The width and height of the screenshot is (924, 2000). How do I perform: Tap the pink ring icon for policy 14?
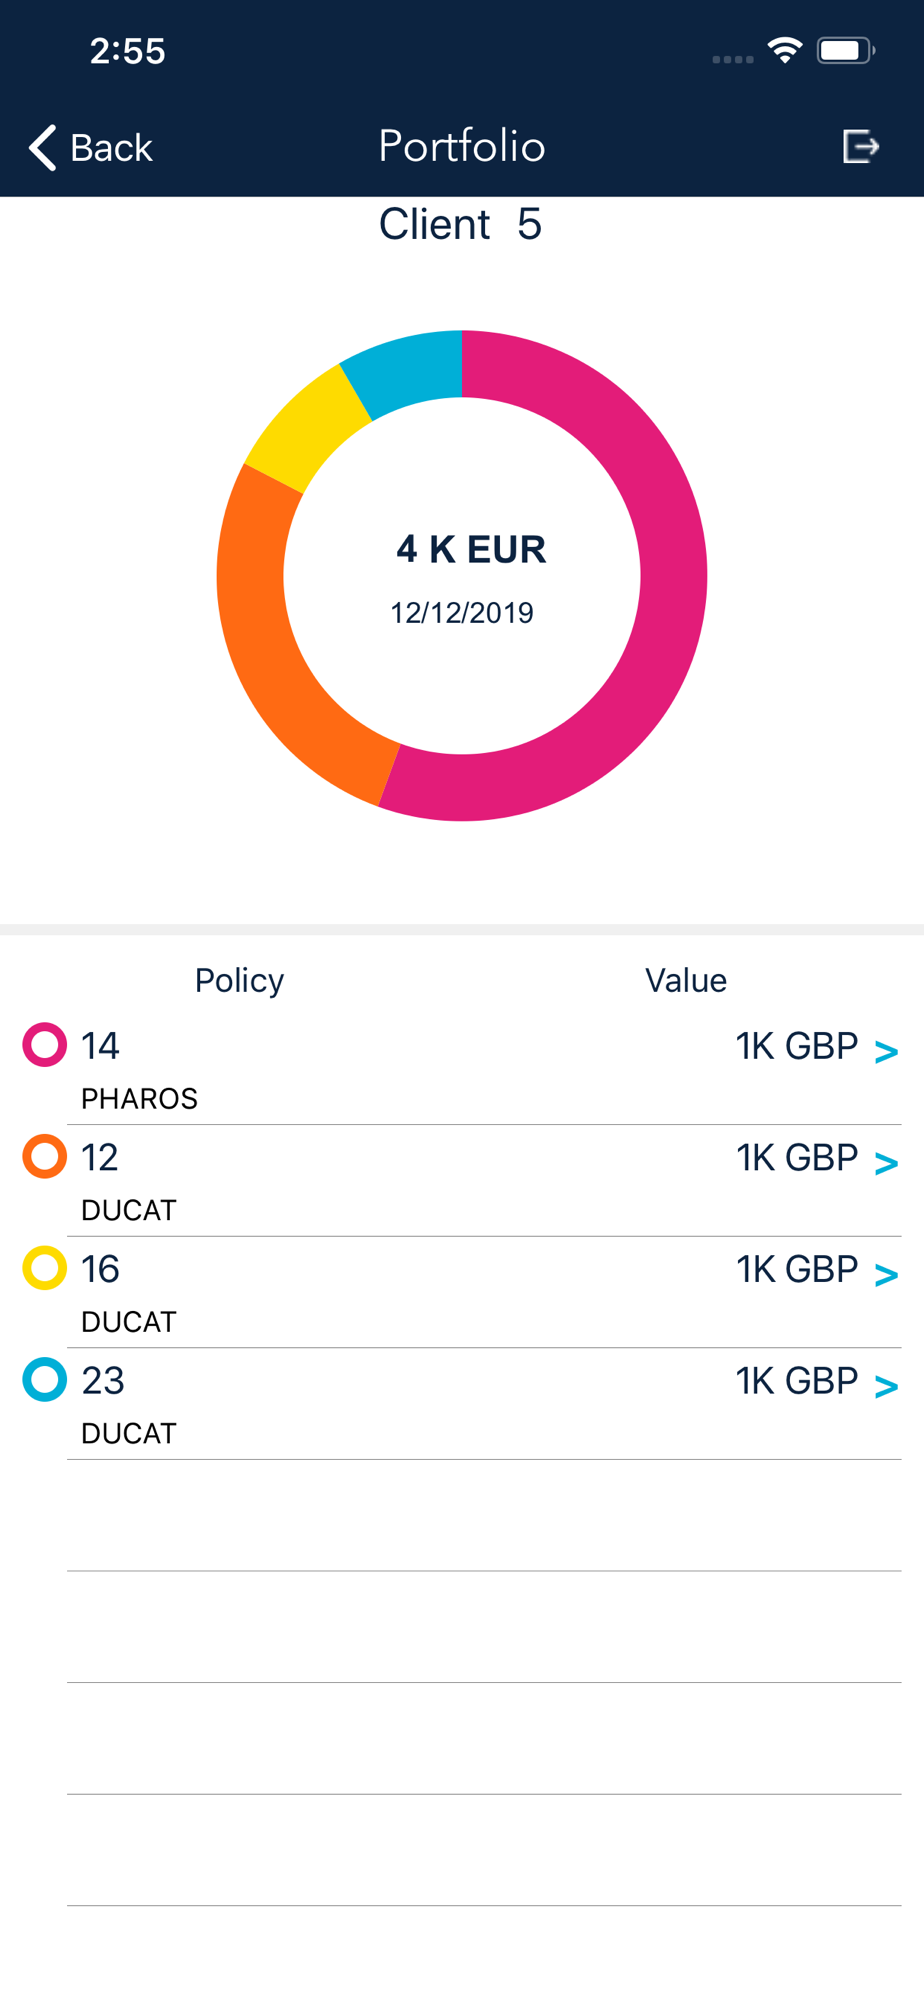45,1045
